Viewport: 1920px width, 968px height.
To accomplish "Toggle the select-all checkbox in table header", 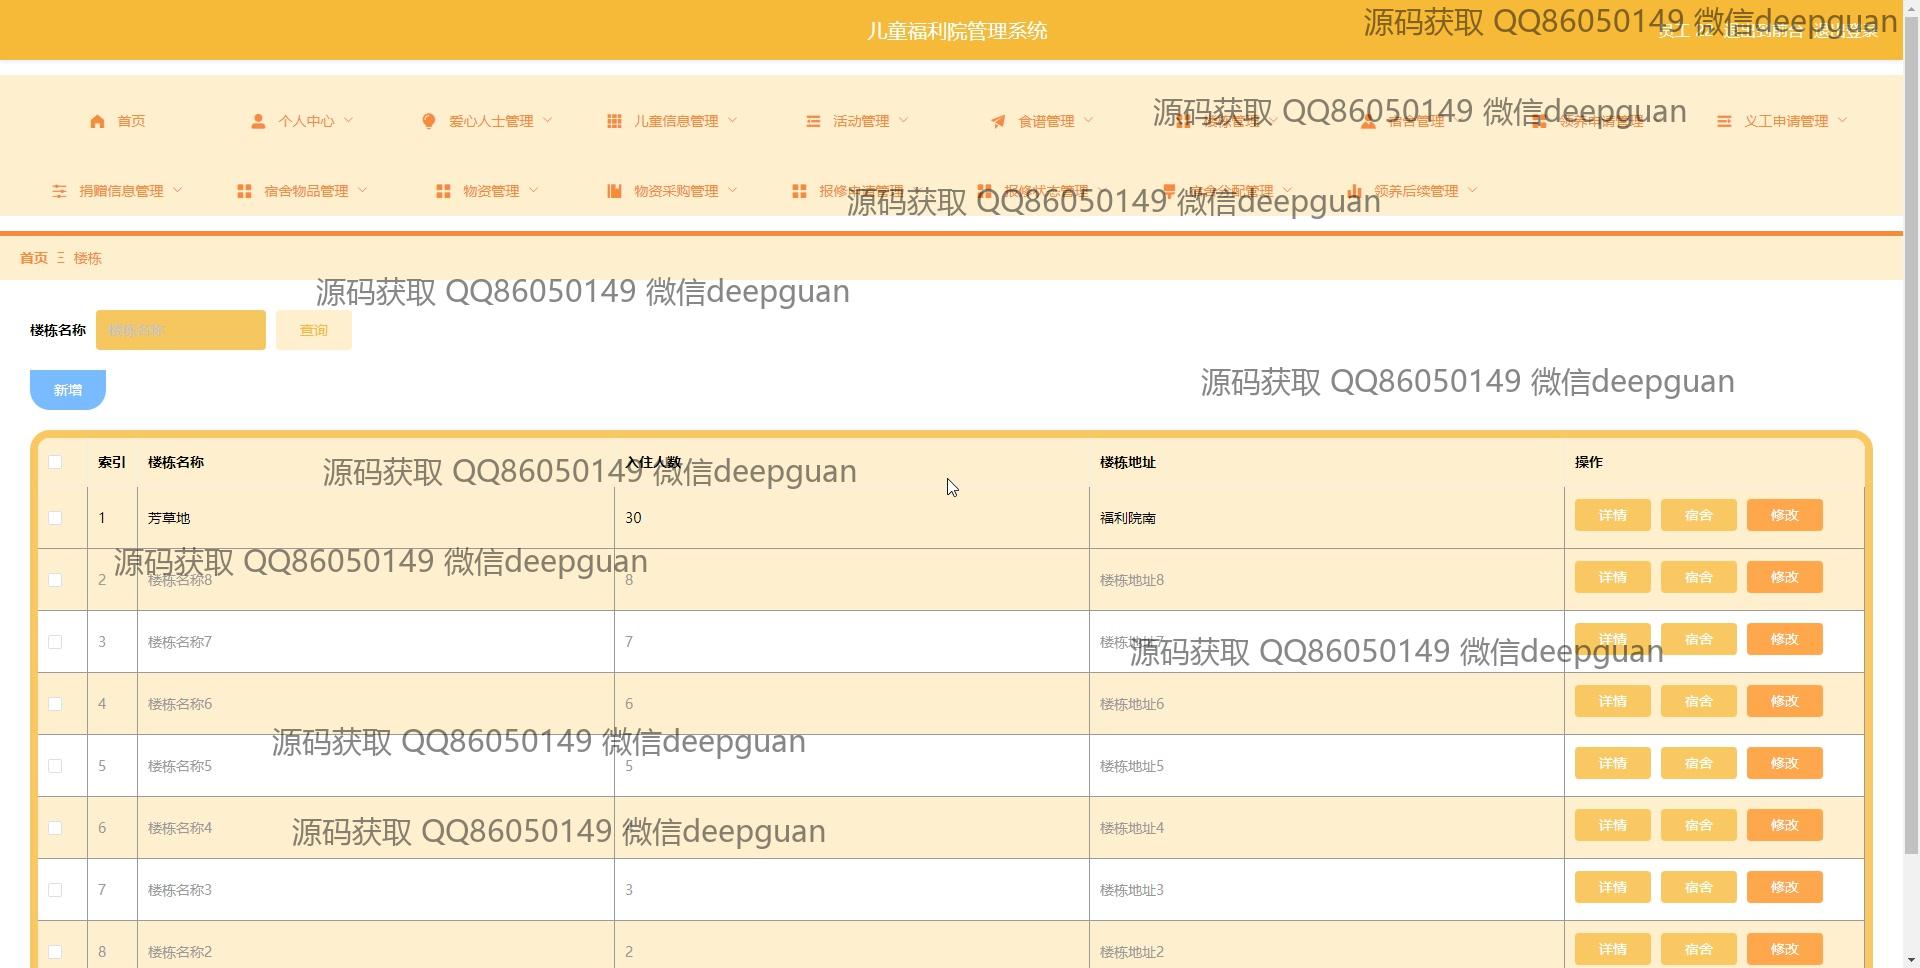I will (x=55, y=462).
